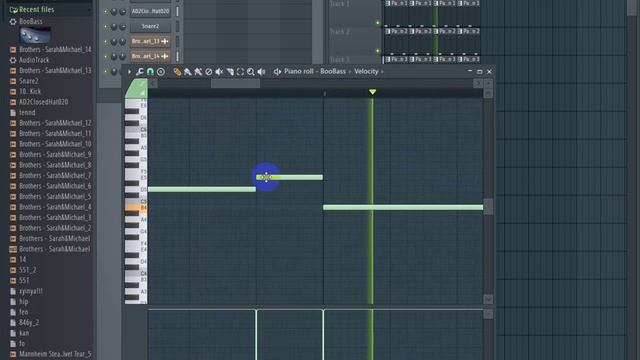Image resolution: width=640 pixels, height=360 pixels.
Task: Select 10. Kick in the browser list
Action: coord(30,91)
